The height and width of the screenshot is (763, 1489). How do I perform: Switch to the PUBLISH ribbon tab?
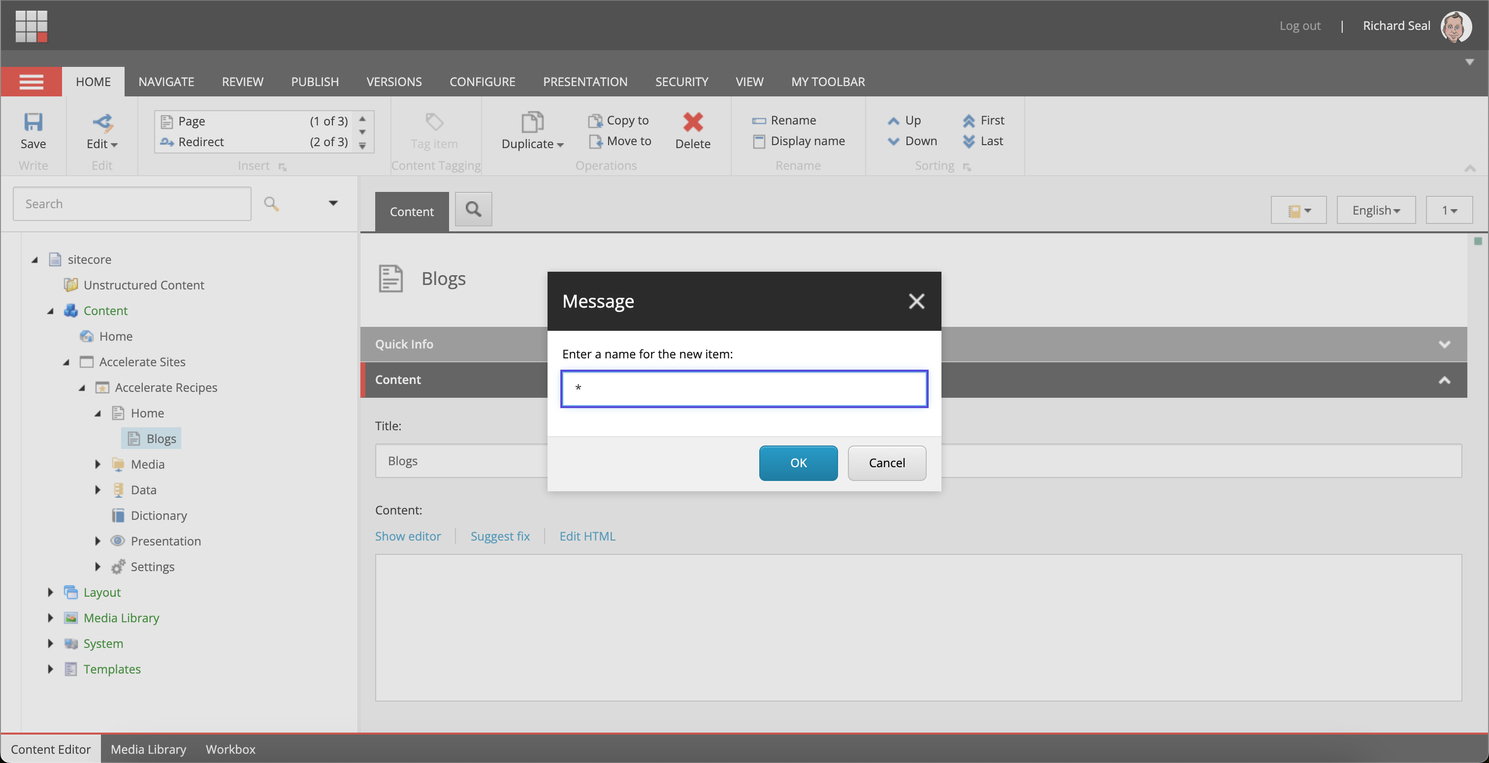315,82
